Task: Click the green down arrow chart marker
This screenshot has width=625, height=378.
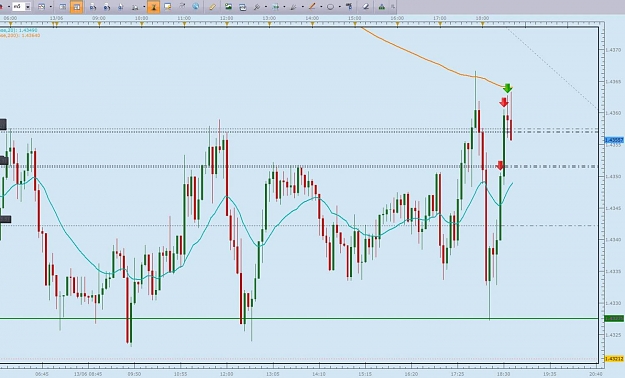Action: click(x=507, y=88)
